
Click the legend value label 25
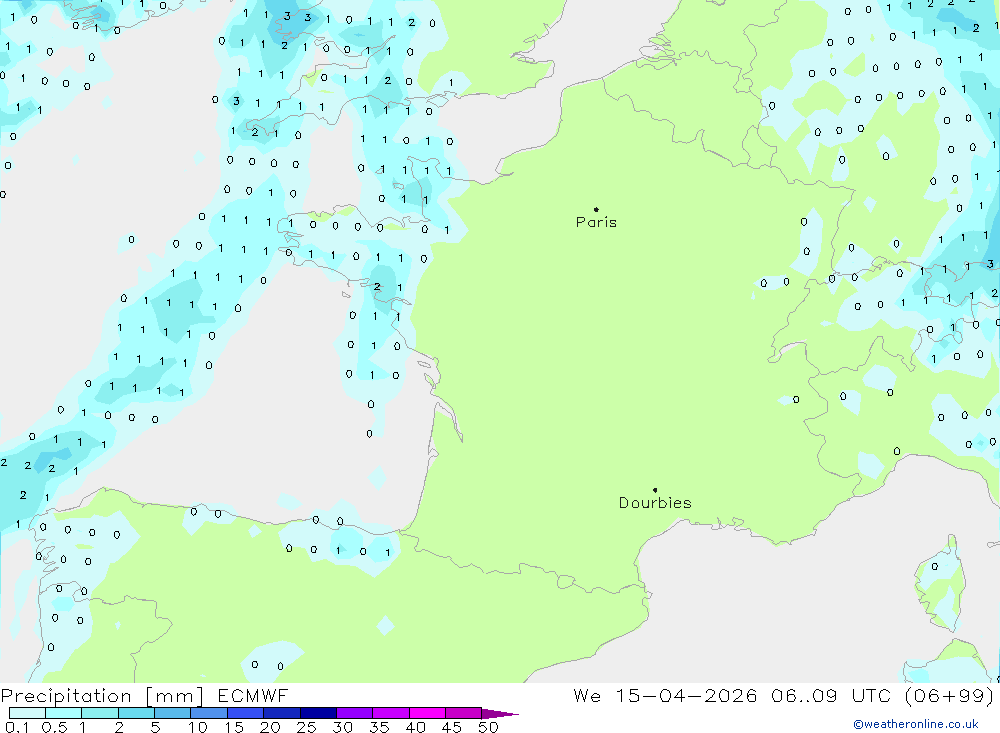click(306, 727)
